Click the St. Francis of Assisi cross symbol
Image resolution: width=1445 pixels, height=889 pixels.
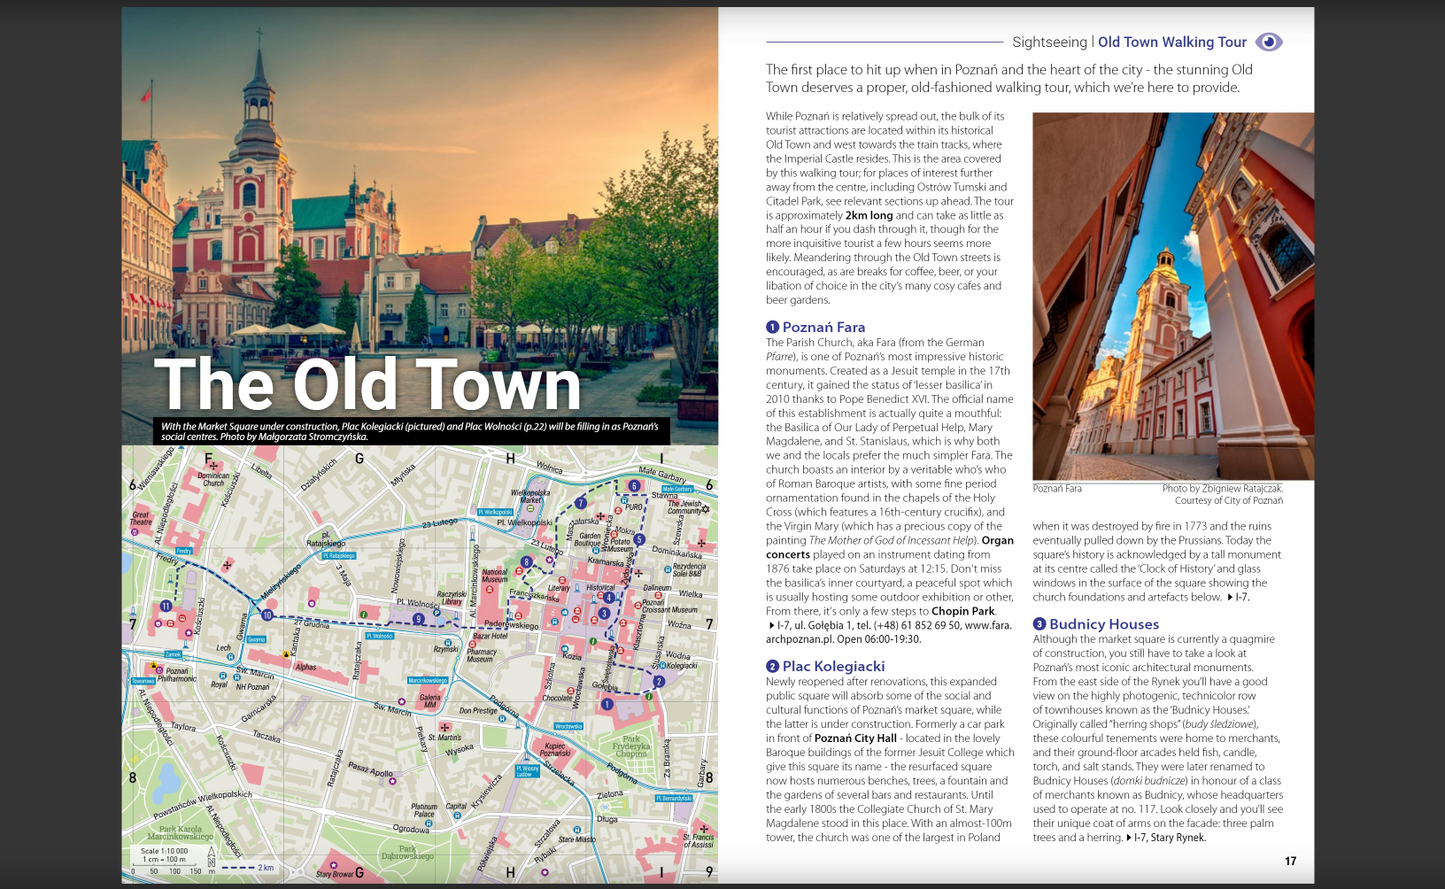click(704, 829)
